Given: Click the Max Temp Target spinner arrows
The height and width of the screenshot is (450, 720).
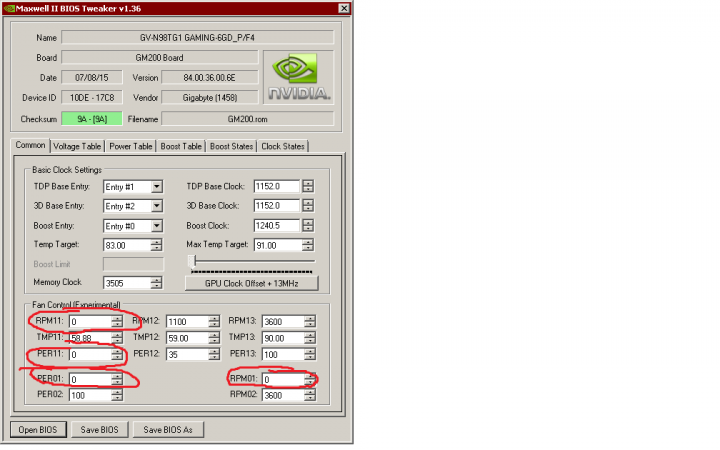Looking at the screenshot, I should coord(308,245).
